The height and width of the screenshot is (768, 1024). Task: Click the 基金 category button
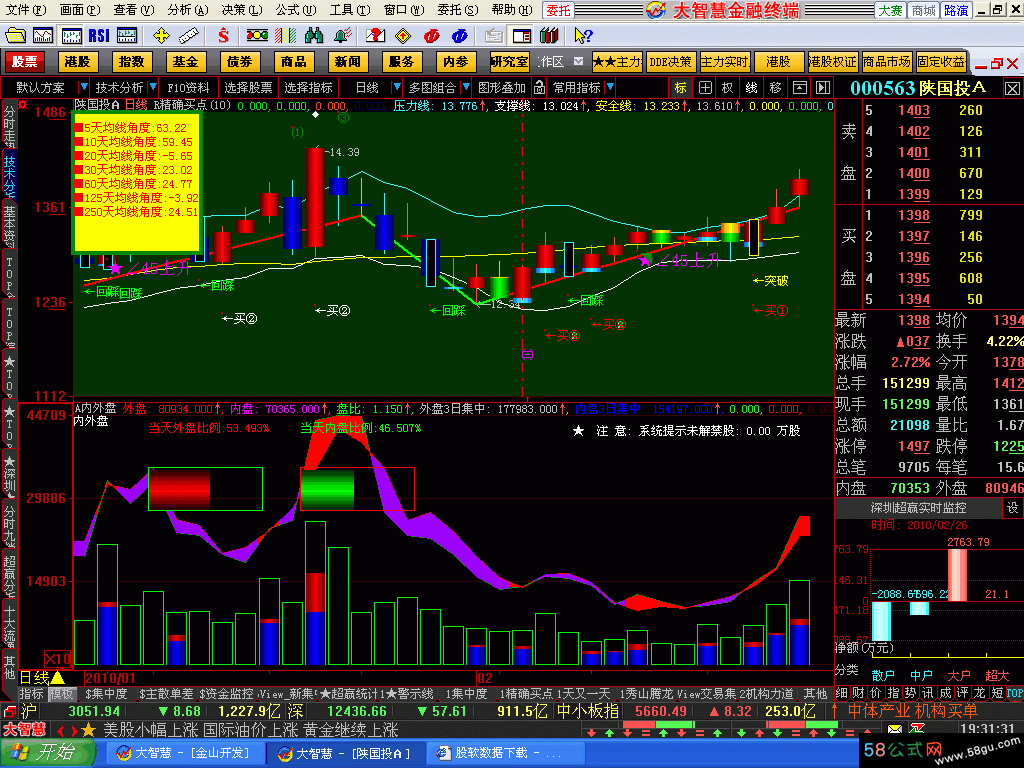coord(185,61)
